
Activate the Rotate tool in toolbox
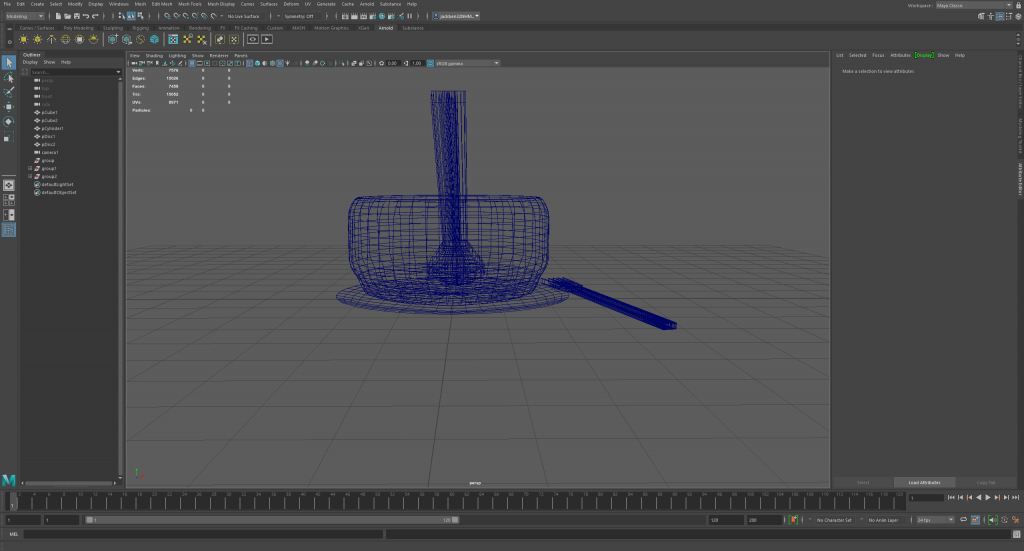tap(9, 121)
